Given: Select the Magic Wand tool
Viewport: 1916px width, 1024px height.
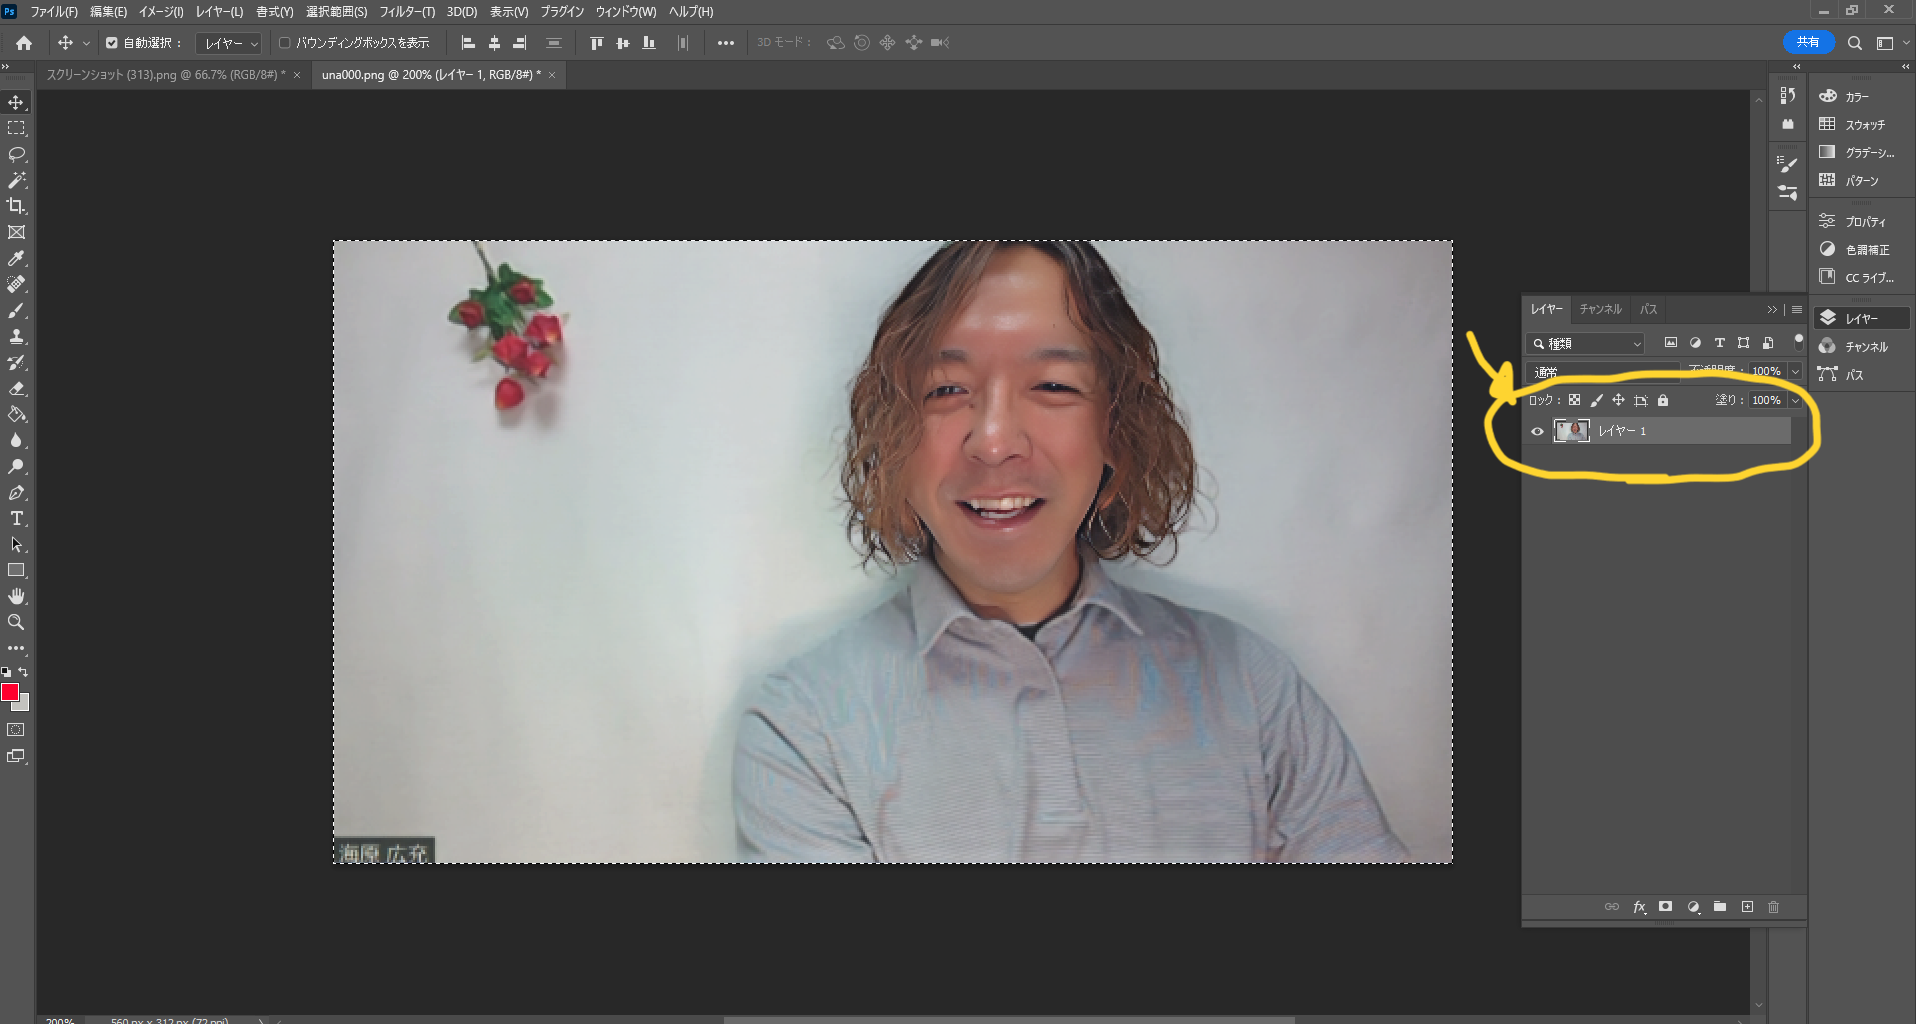Looking at the screenshot, I should (x=16, y=180).
